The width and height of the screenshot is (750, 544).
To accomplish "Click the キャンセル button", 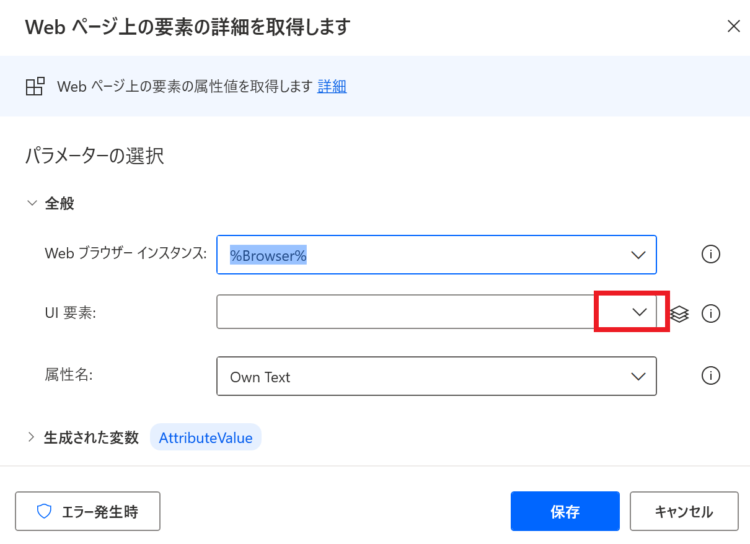I will click(x=684, y=511).
